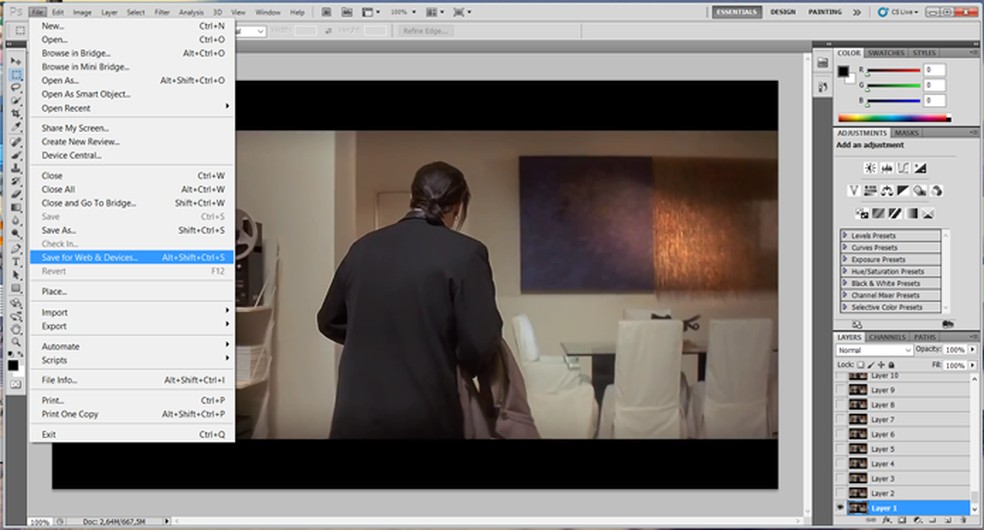Add a Brightness/Contrast adjustment
The image size is (984, 530).
click(x=870, y=167)
